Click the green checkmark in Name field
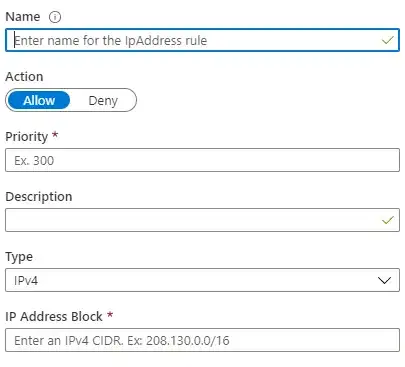405x367 pixels. coord(388,40)
